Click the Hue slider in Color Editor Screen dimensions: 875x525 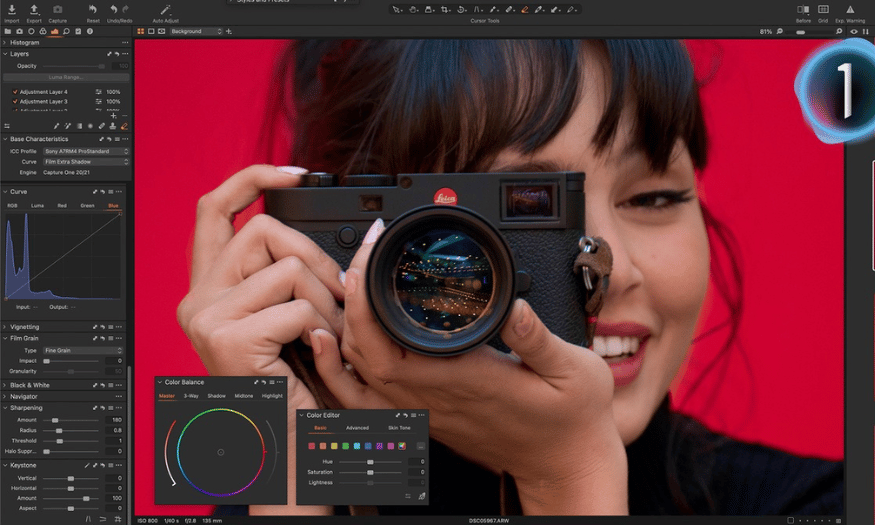pos(371,462)
